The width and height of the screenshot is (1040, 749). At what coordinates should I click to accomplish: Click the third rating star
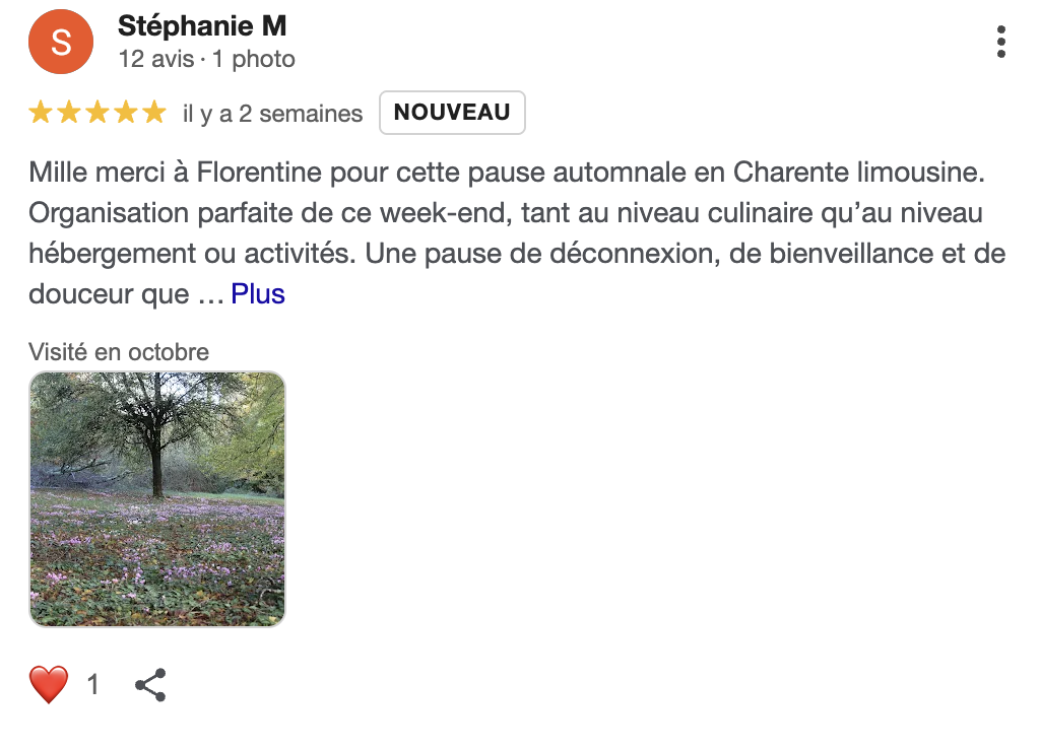click(97, 112)
